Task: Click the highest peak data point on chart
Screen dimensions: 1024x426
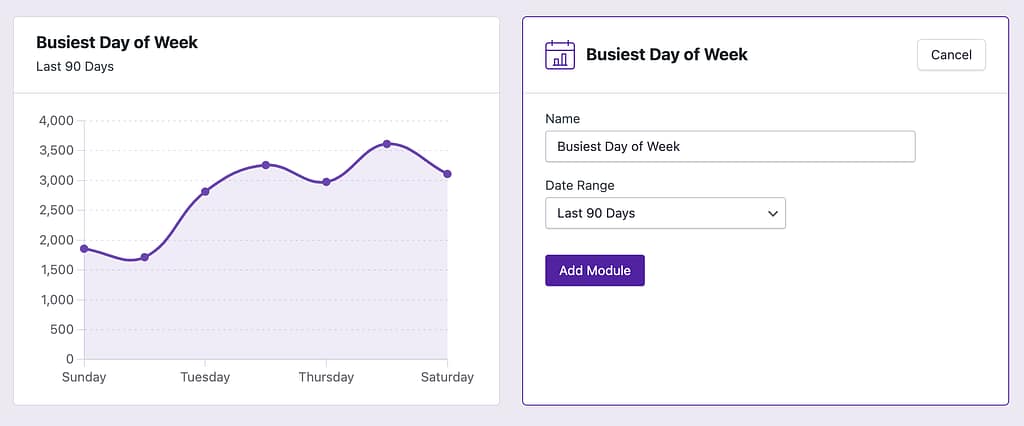Action: [x=387, y=144]
